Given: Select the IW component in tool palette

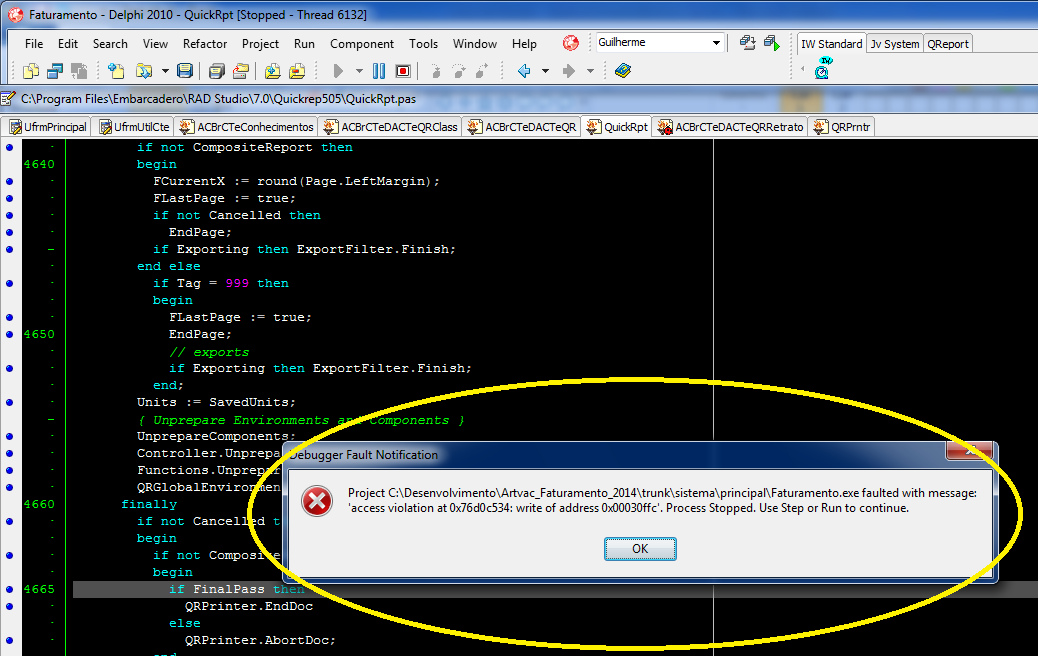Looking at the screenshot, I should pyautogui.click(x=823, y=69).
